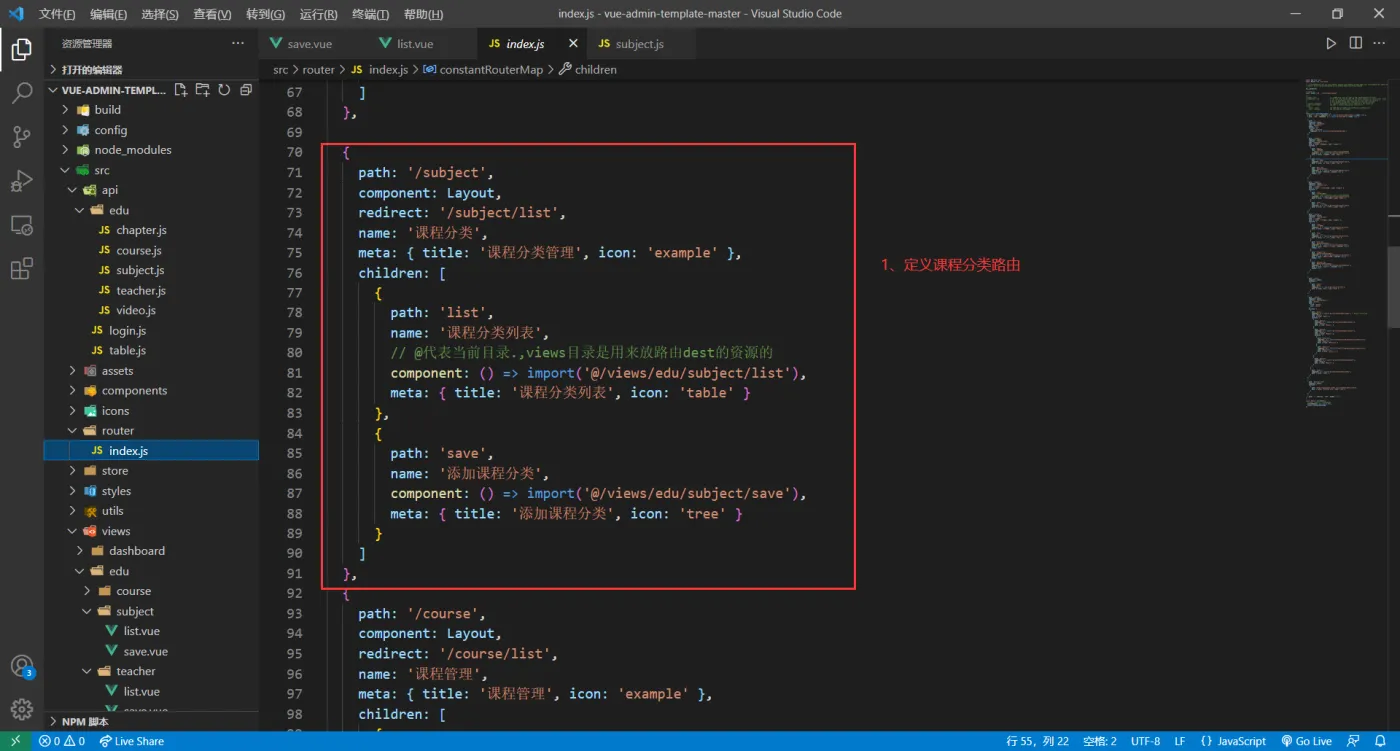Click Go Live in status bar
The image size is (1400, 751).
point(1306,741)
